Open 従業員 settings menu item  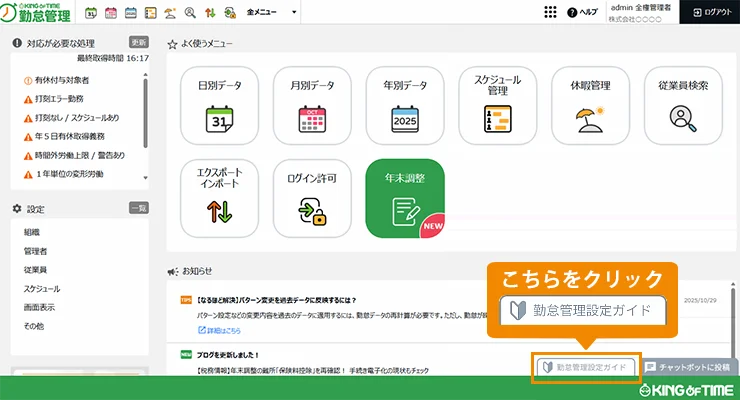pos(35,270)
